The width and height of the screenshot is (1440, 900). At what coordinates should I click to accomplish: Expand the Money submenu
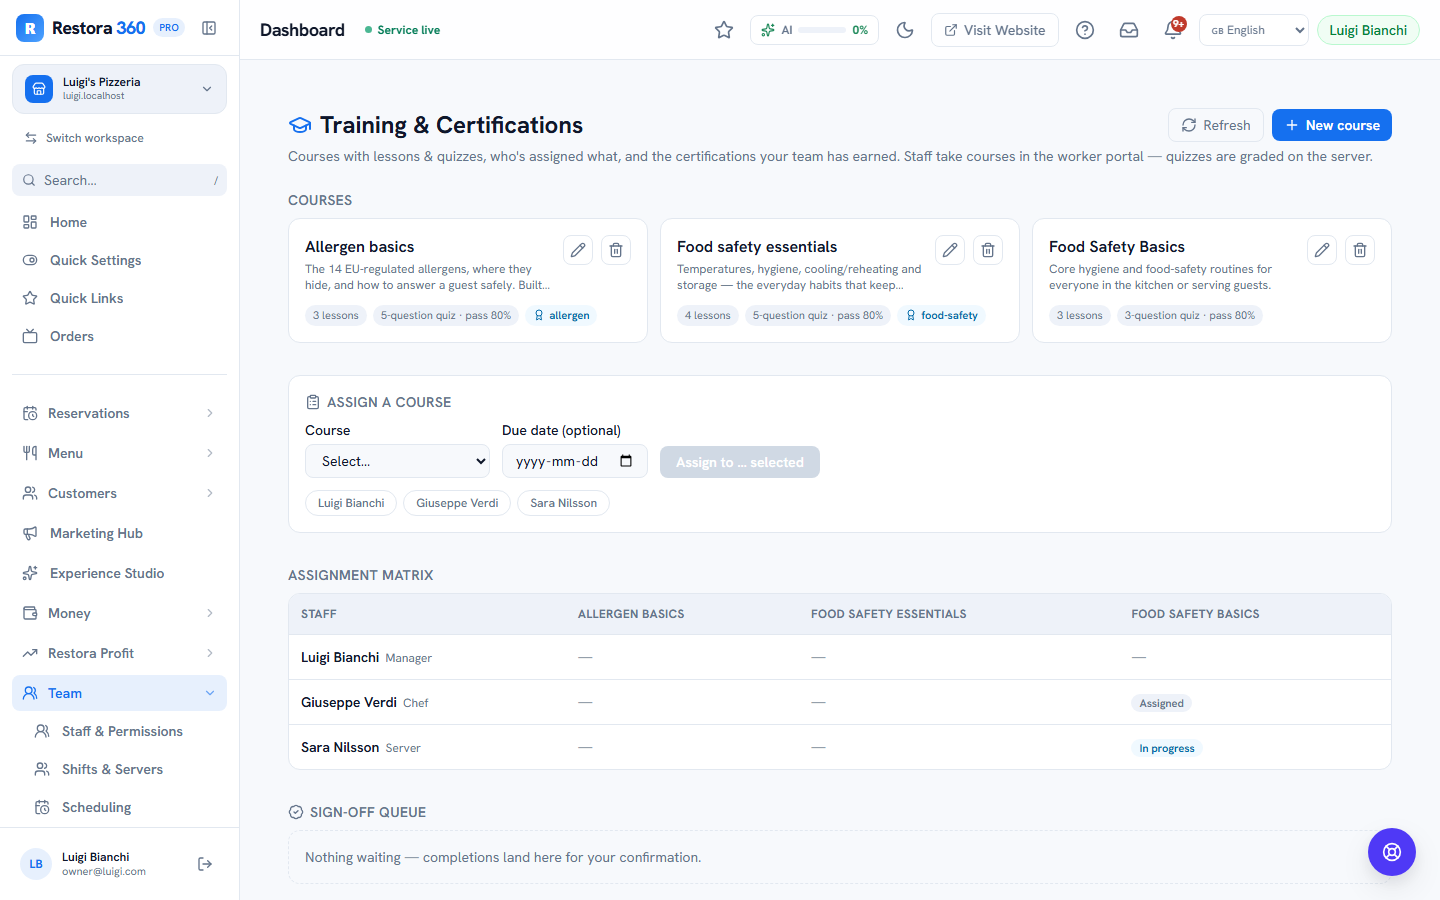click(x=119, y=613)
